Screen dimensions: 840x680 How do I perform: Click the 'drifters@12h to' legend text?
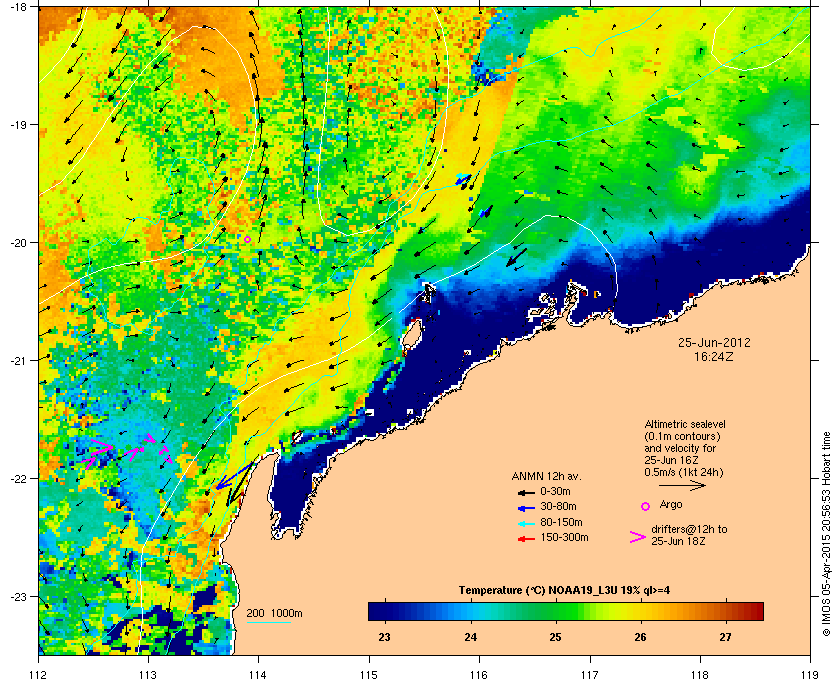[x=689, y=529]
